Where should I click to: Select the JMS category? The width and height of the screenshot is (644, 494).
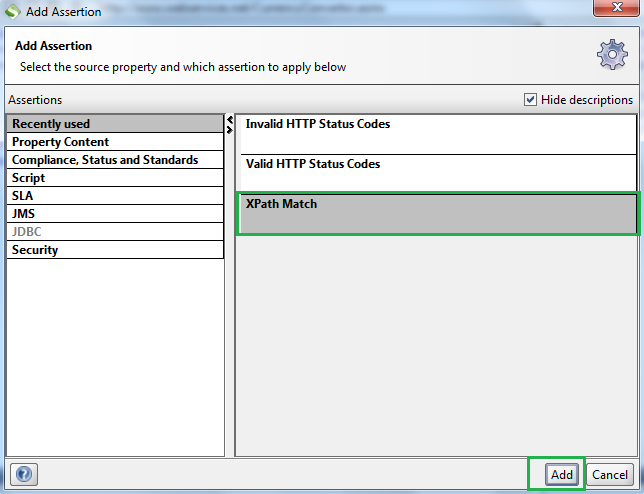115,214
